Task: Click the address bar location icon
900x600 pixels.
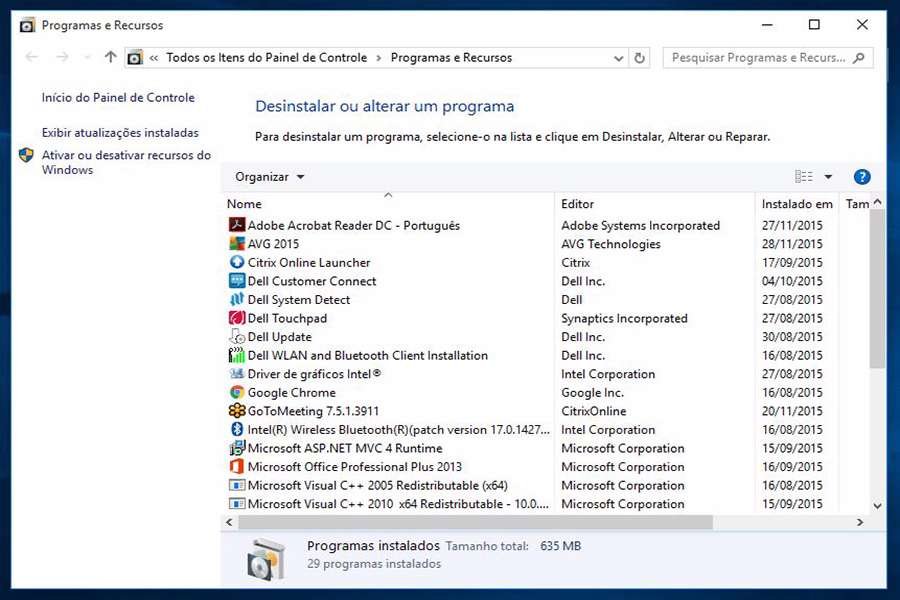Action: (135, 57)
